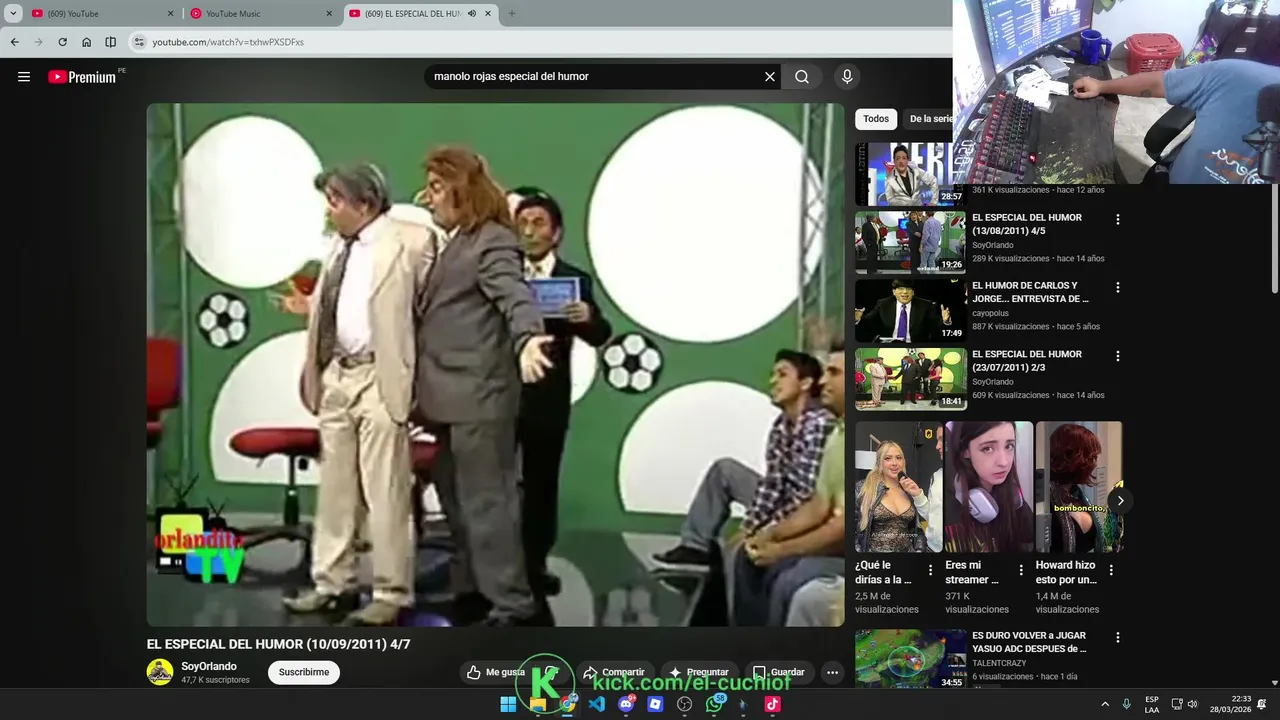Expand the system tray hidden icons
This screenshot has height=720, width=1280.
point(1105,704)
